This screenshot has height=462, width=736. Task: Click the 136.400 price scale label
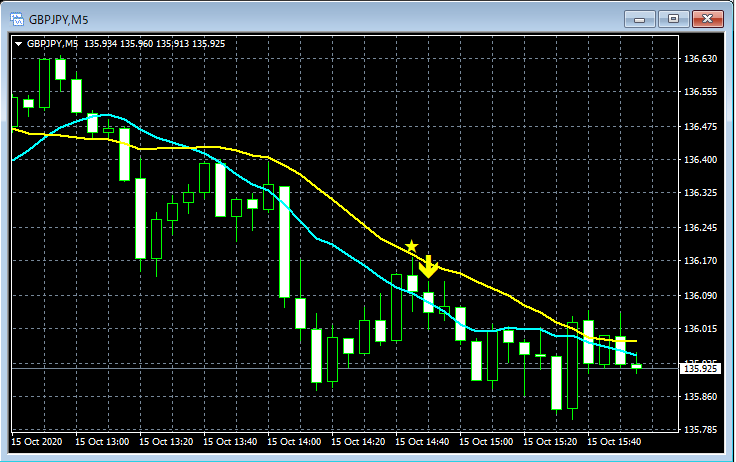tap(700, 160)
